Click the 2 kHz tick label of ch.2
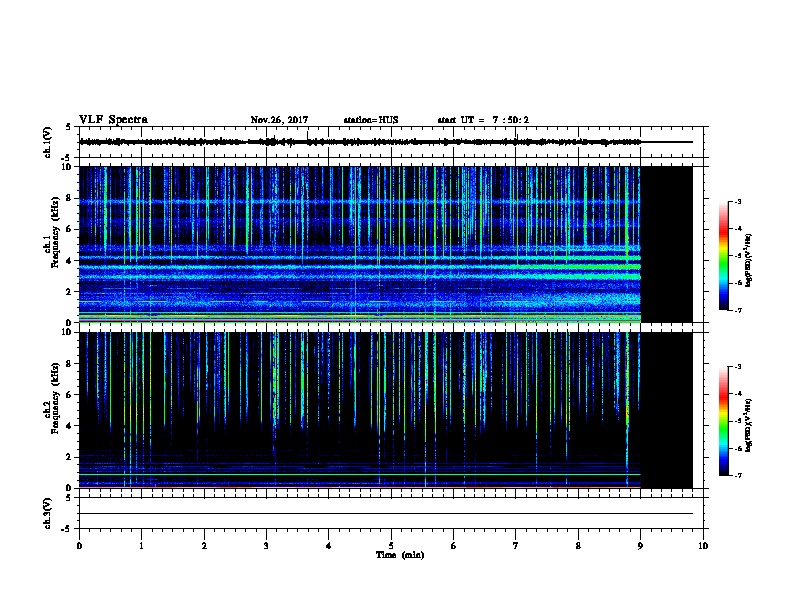This screenshot has height=612, width=792. tap(69, 457)
